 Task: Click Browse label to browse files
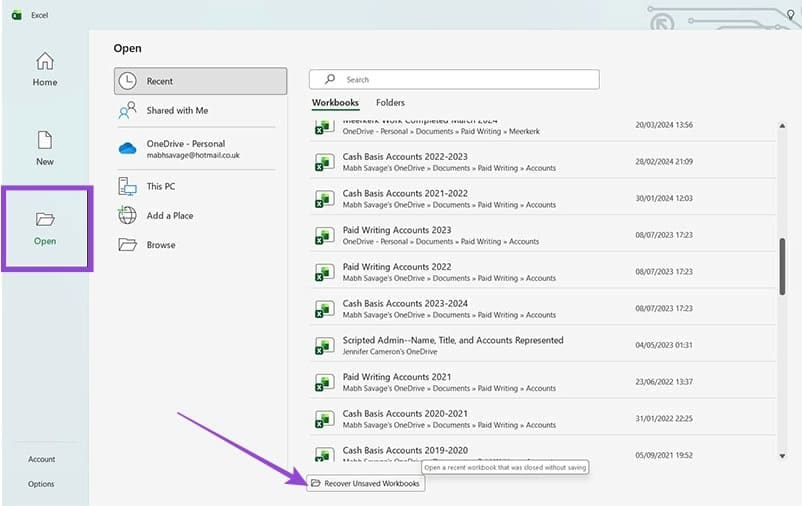161,245
